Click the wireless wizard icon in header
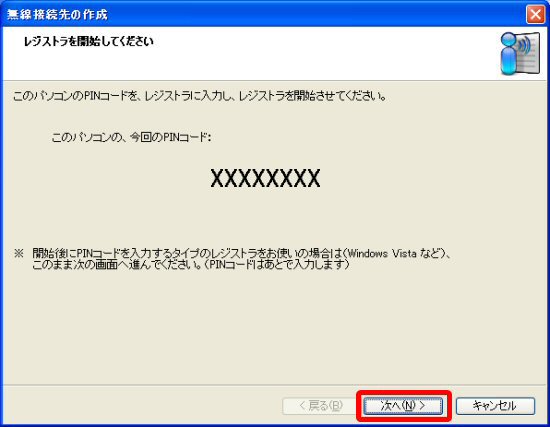 click(520, 53)
